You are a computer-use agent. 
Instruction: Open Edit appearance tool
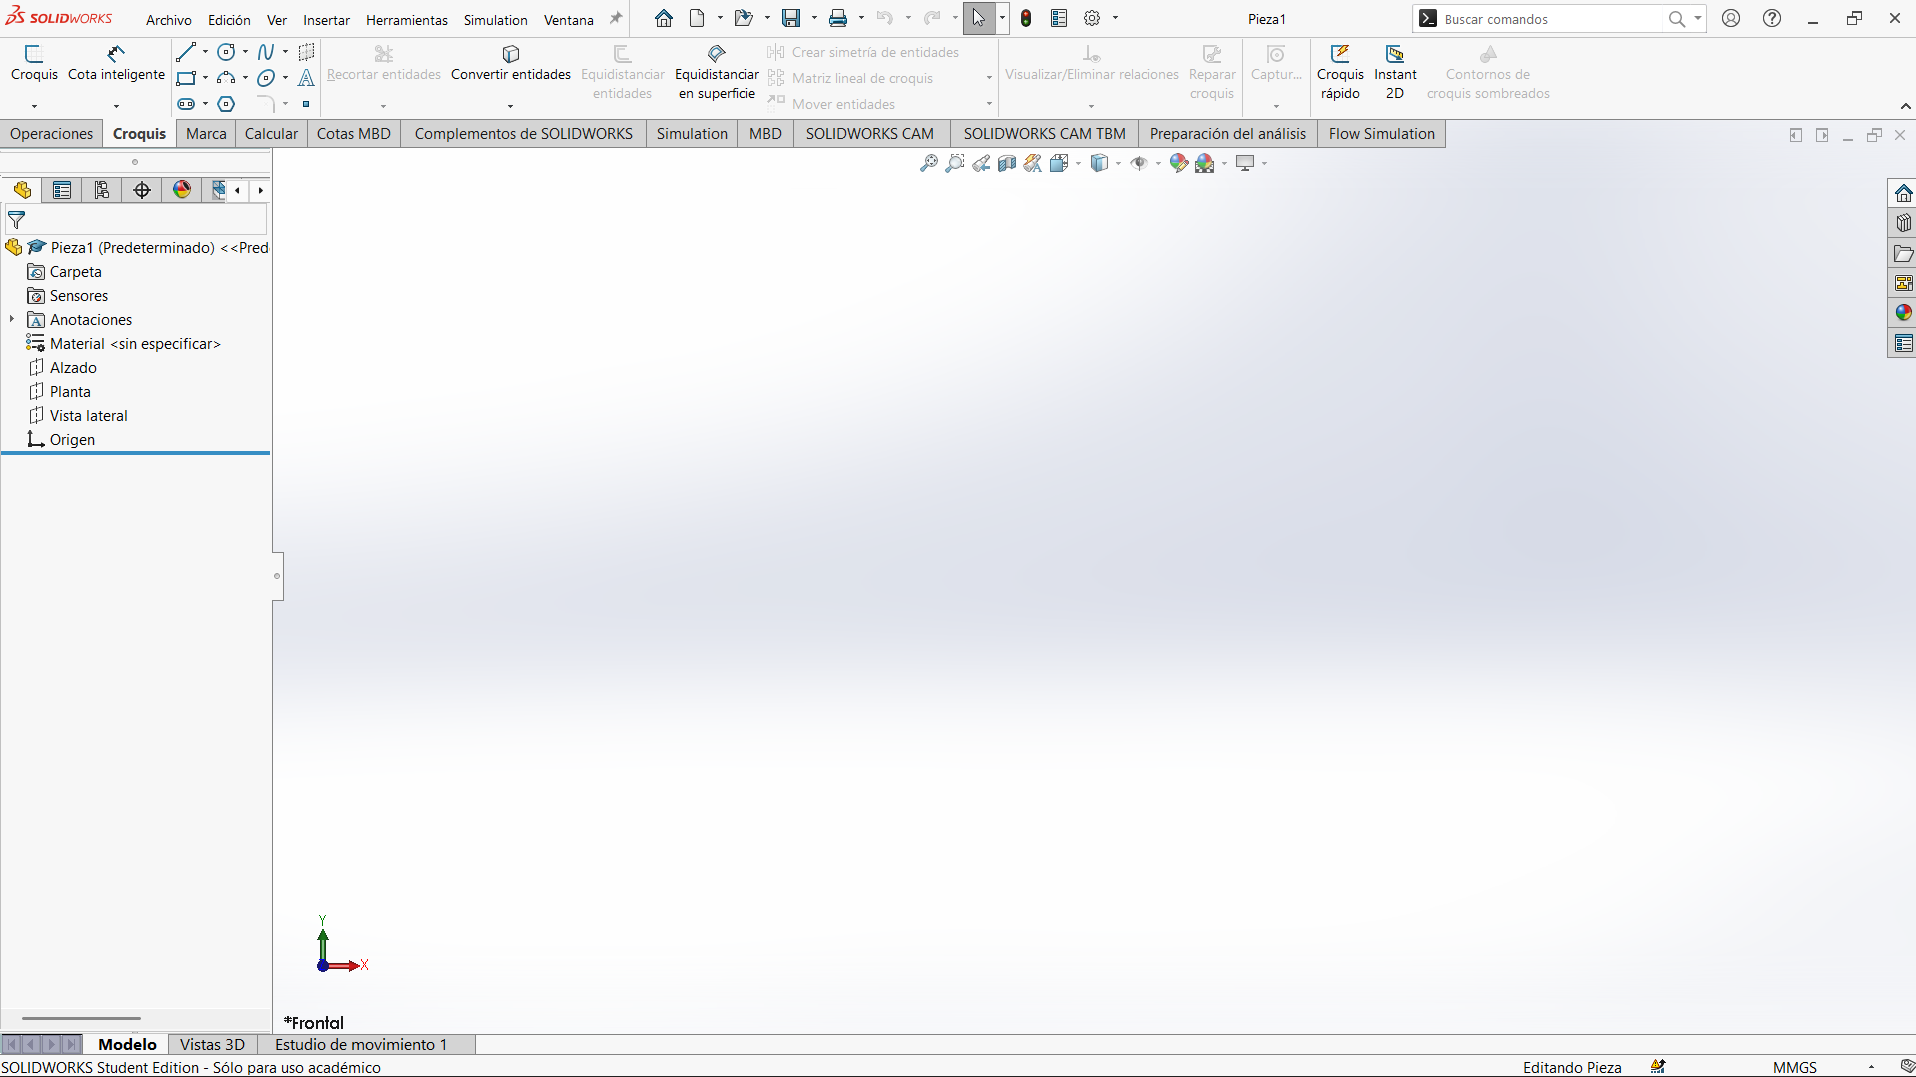(1179, 163)
